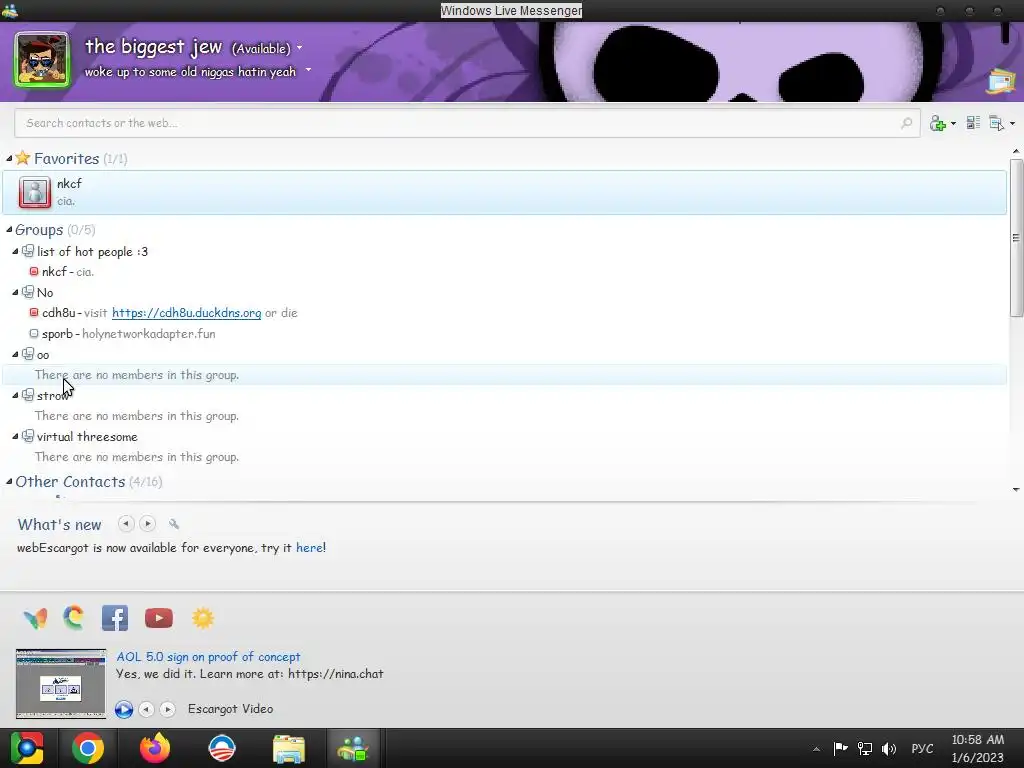This screenshot has width=1024, height=768.
Task: Select nkcf in hot people group
Action: click(68, 272)
